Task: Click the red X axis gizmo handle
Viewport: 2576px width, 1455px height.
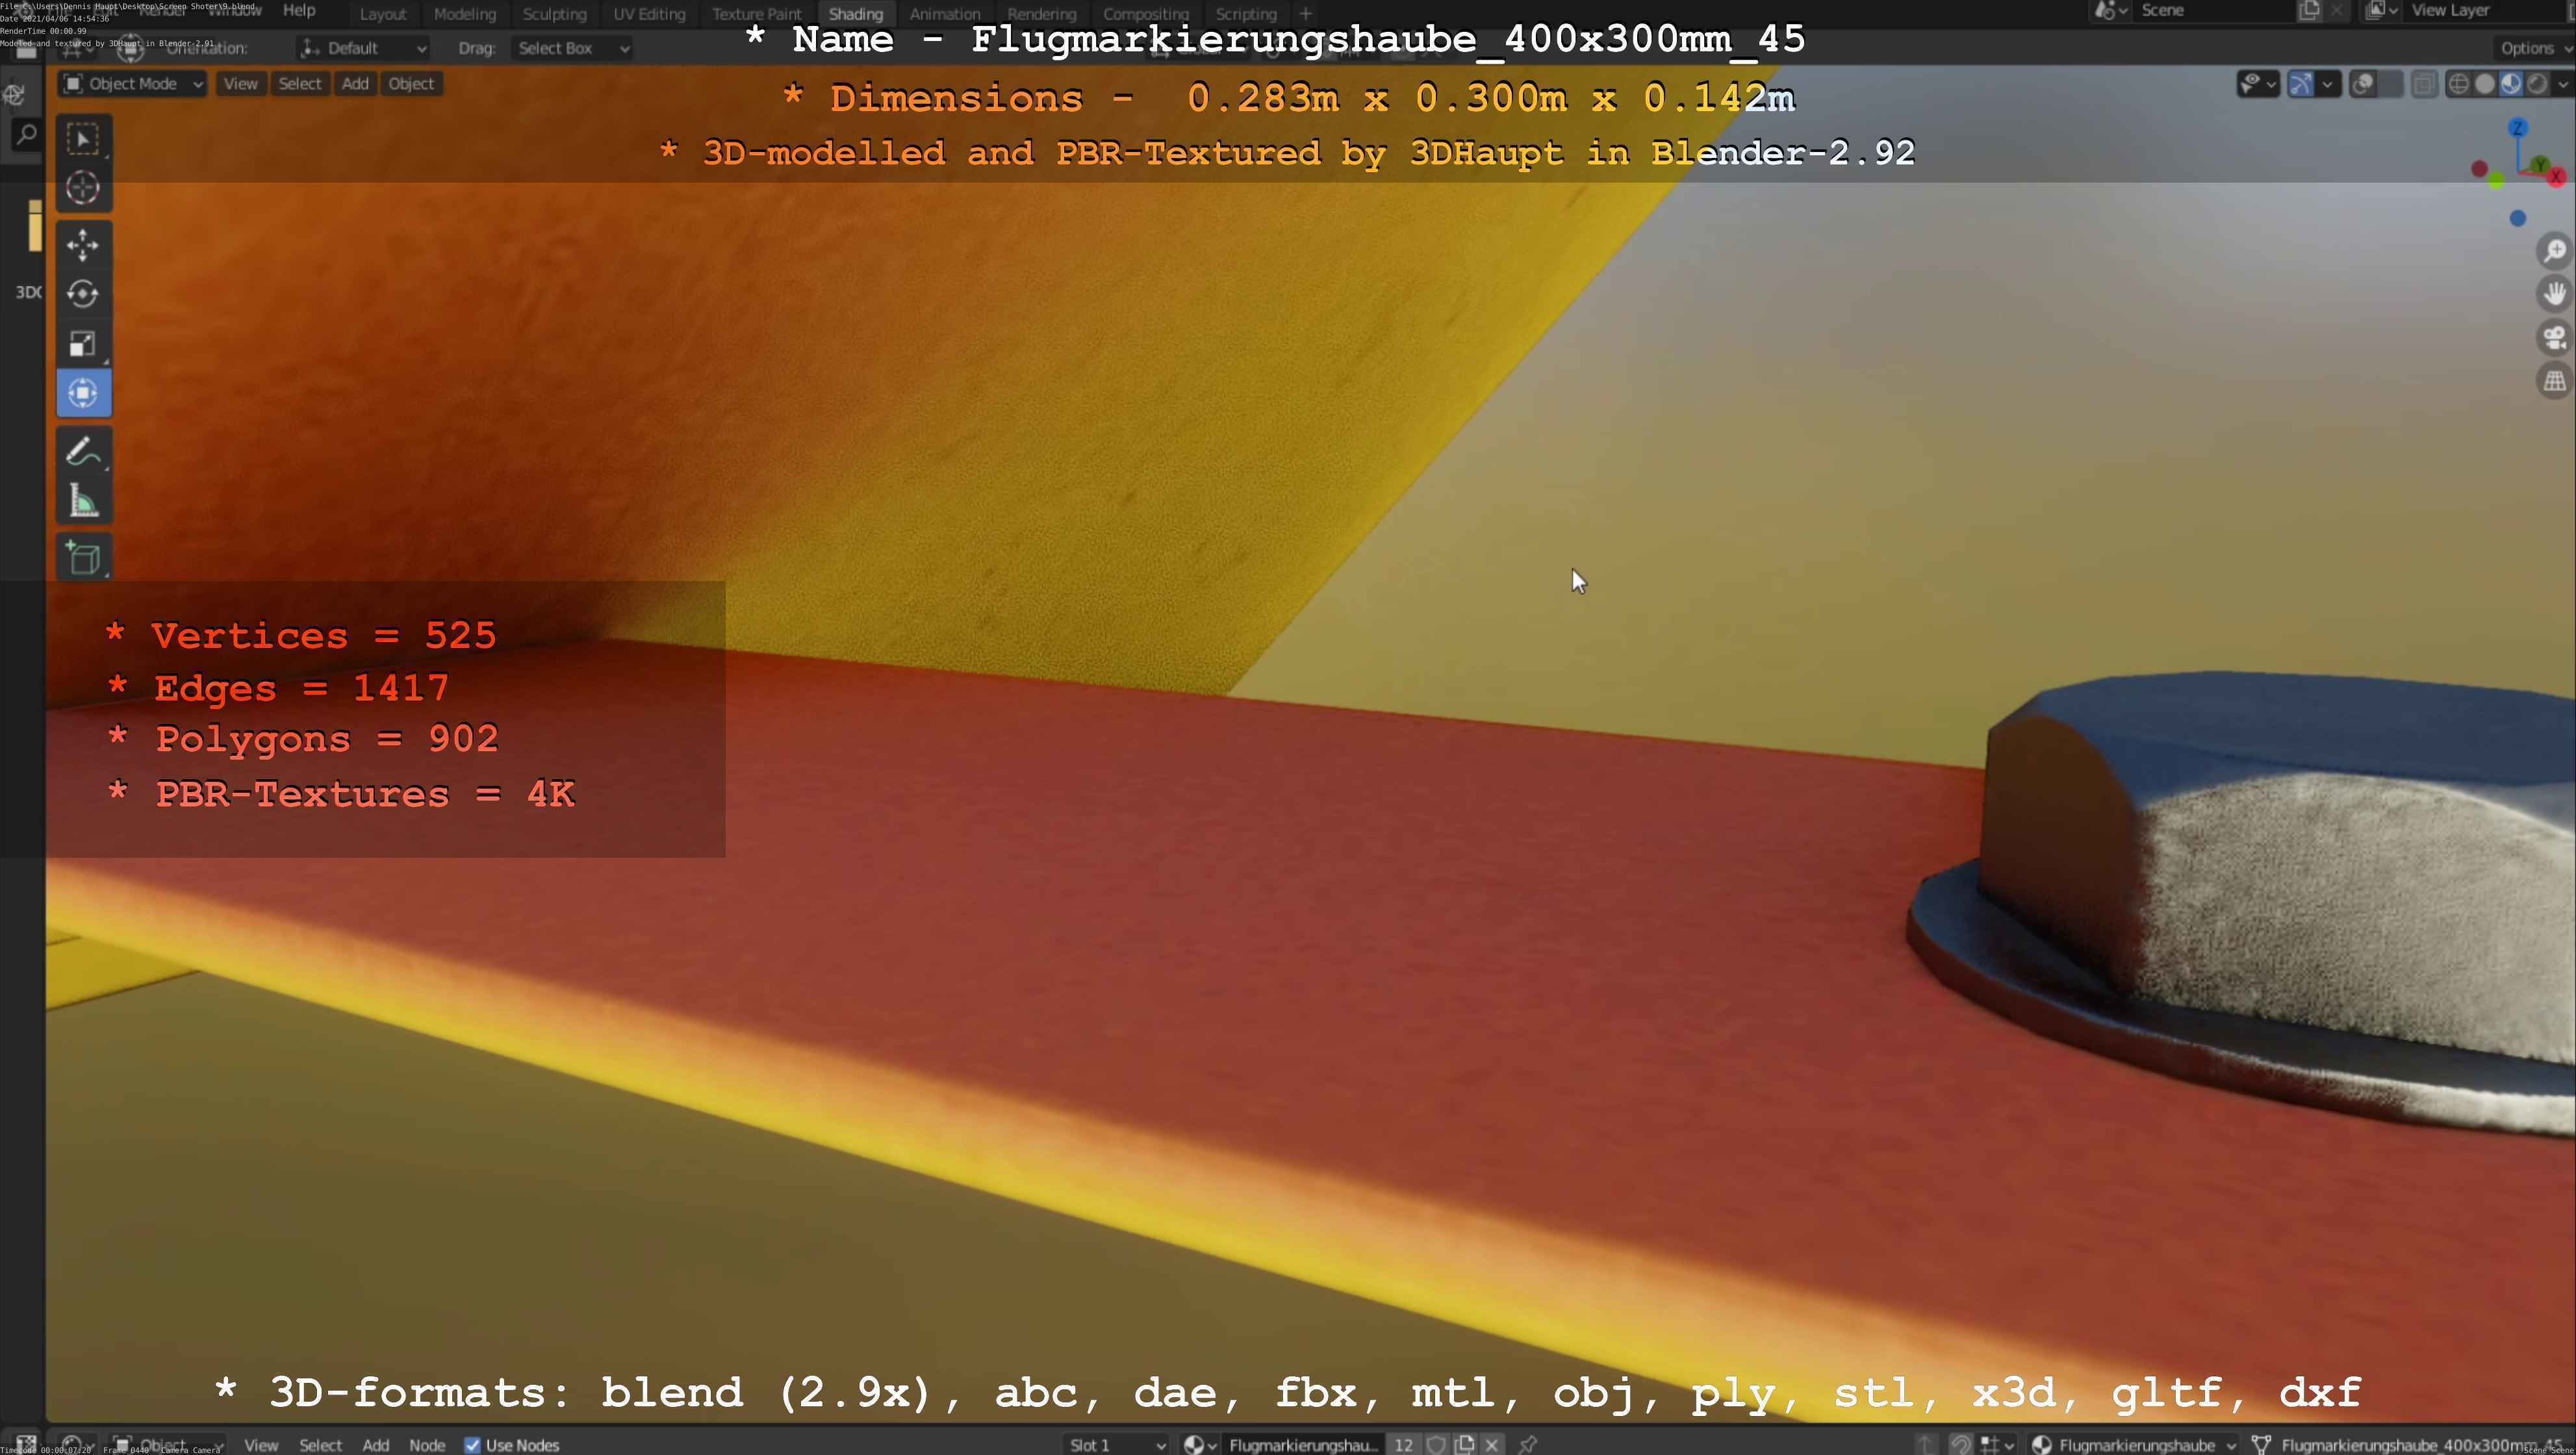Action: (x=2555, y=177)
